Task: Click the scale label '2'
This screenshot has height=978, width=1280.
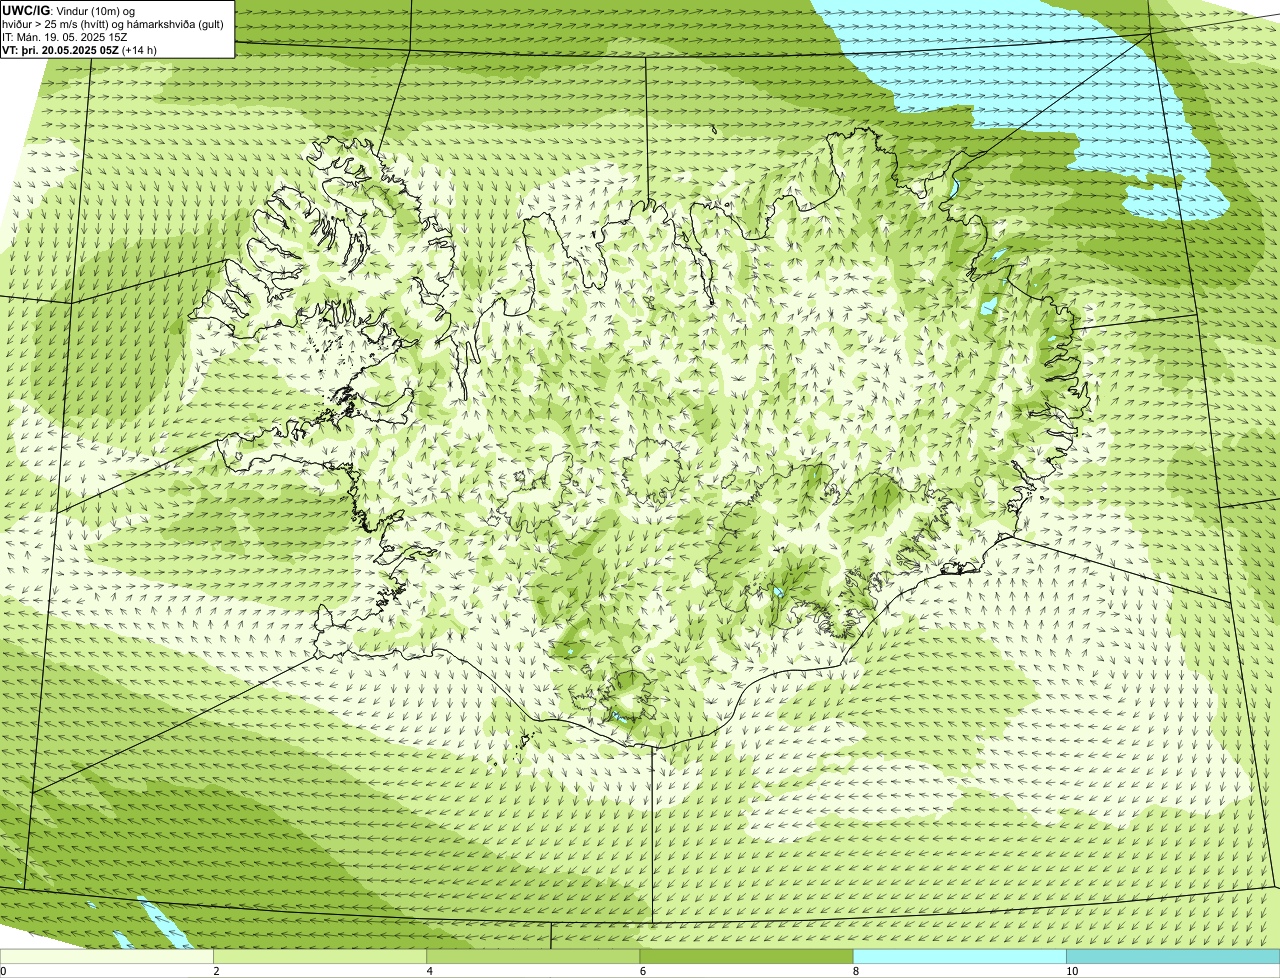Action: click(x=216, y=971)
